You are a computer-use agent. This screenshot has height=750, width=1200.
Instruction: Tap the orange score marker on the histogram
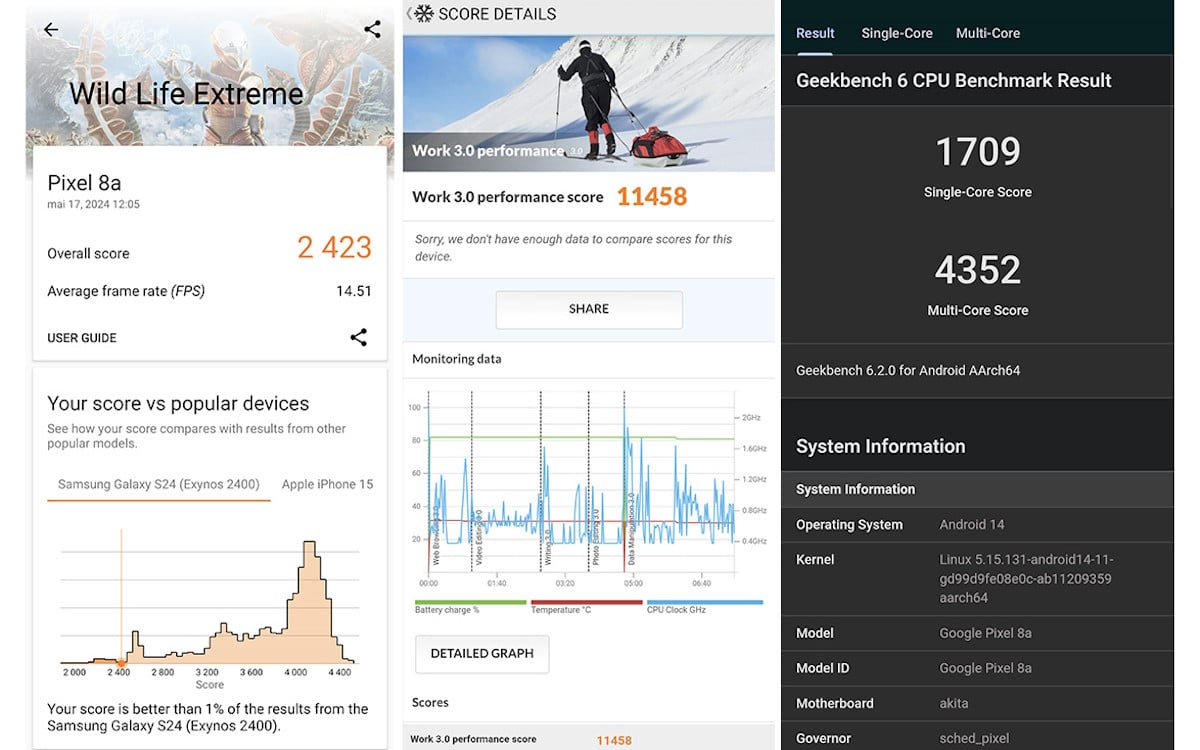121,662
